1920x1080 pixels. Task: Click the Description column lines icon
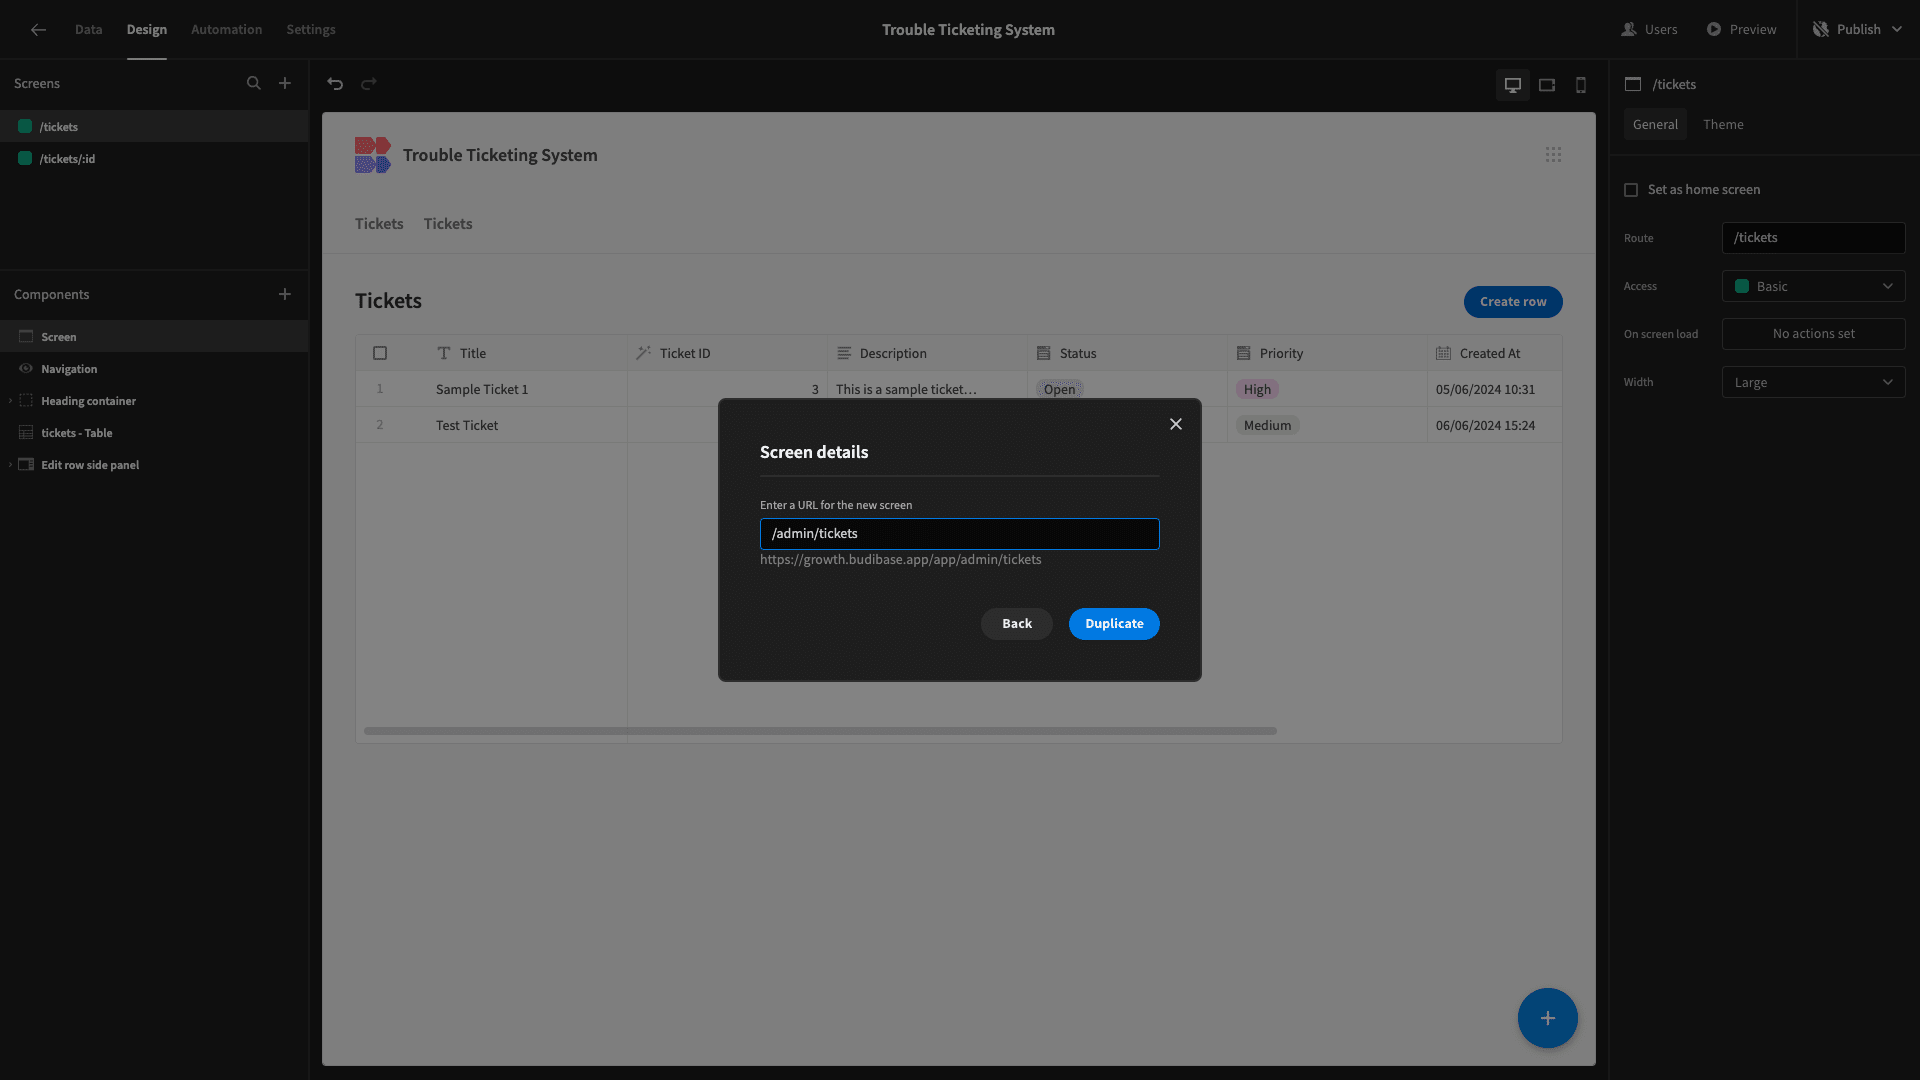coord(844,353)
